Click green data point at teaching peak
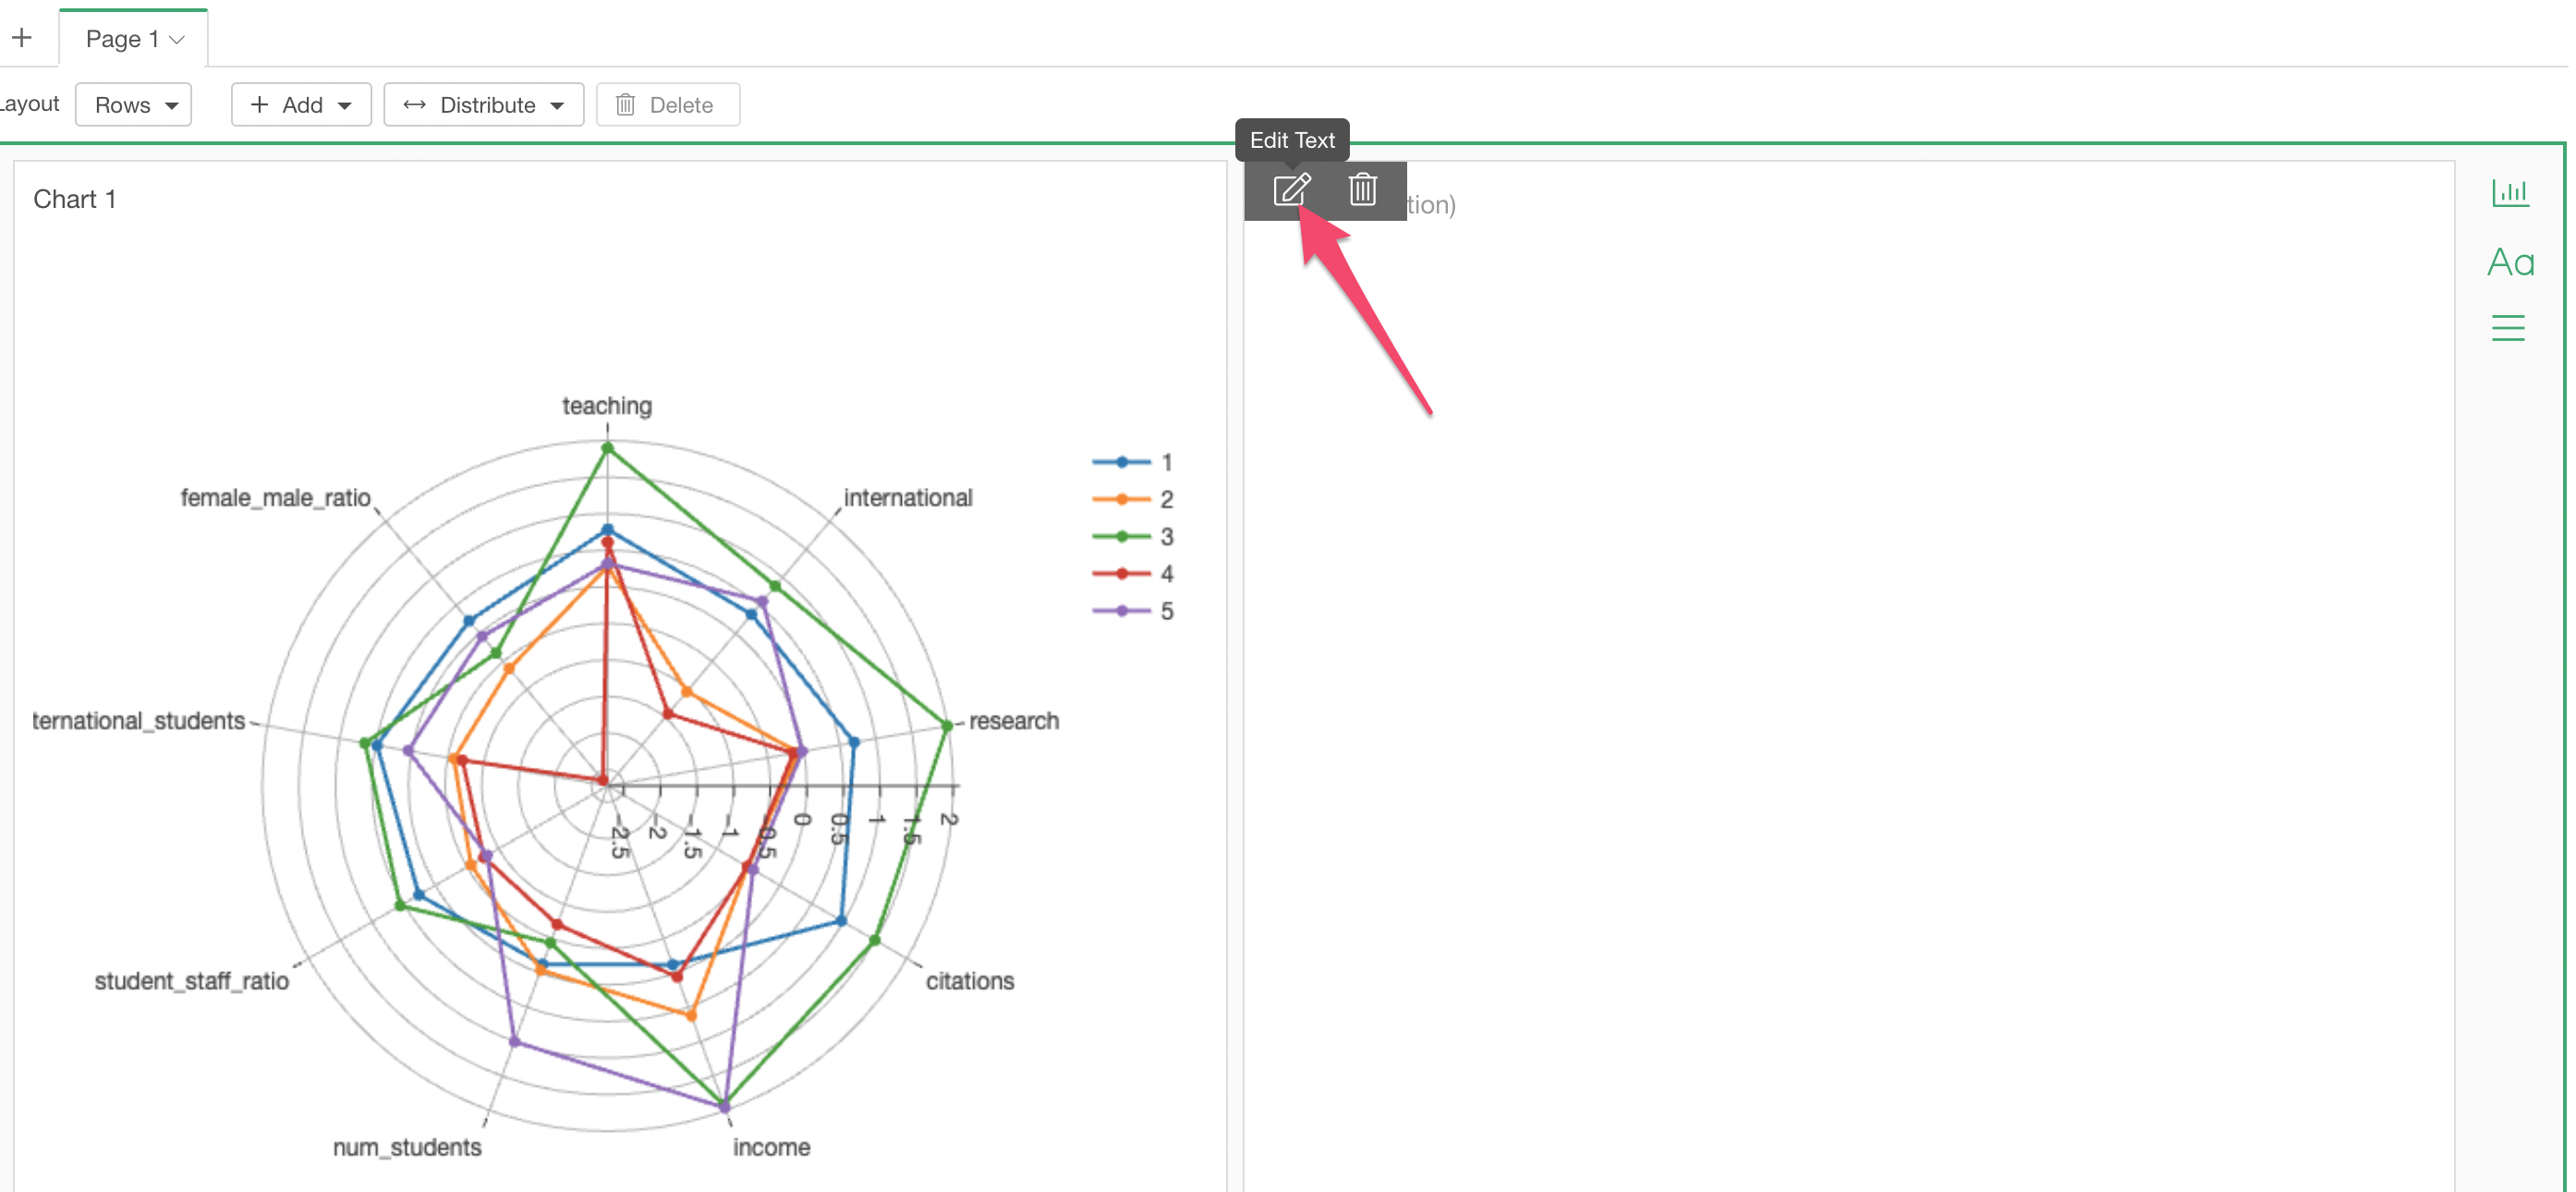Viewport: 2576px width, 1192px height. [x=607, y=448]
